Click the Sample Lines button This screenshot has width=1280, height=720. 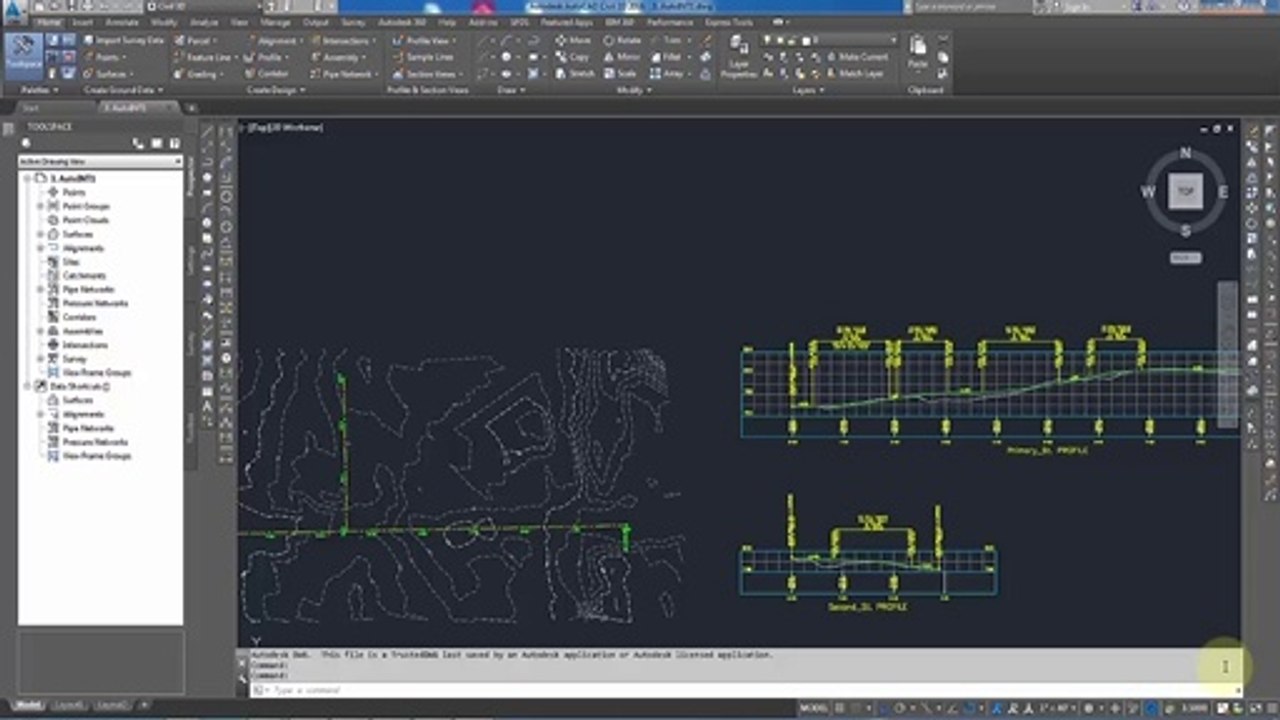click(x=423, y=57)
